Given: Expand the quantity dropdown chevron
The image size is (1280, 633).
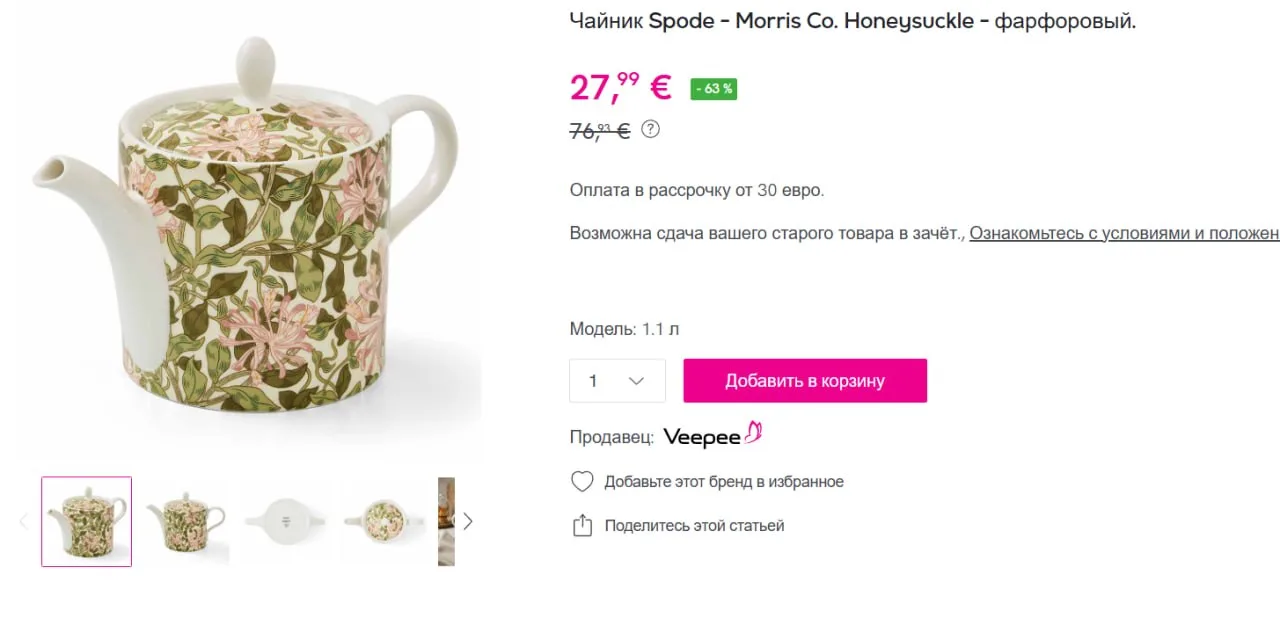Looking at the screenshot, I should coord(636,381).
